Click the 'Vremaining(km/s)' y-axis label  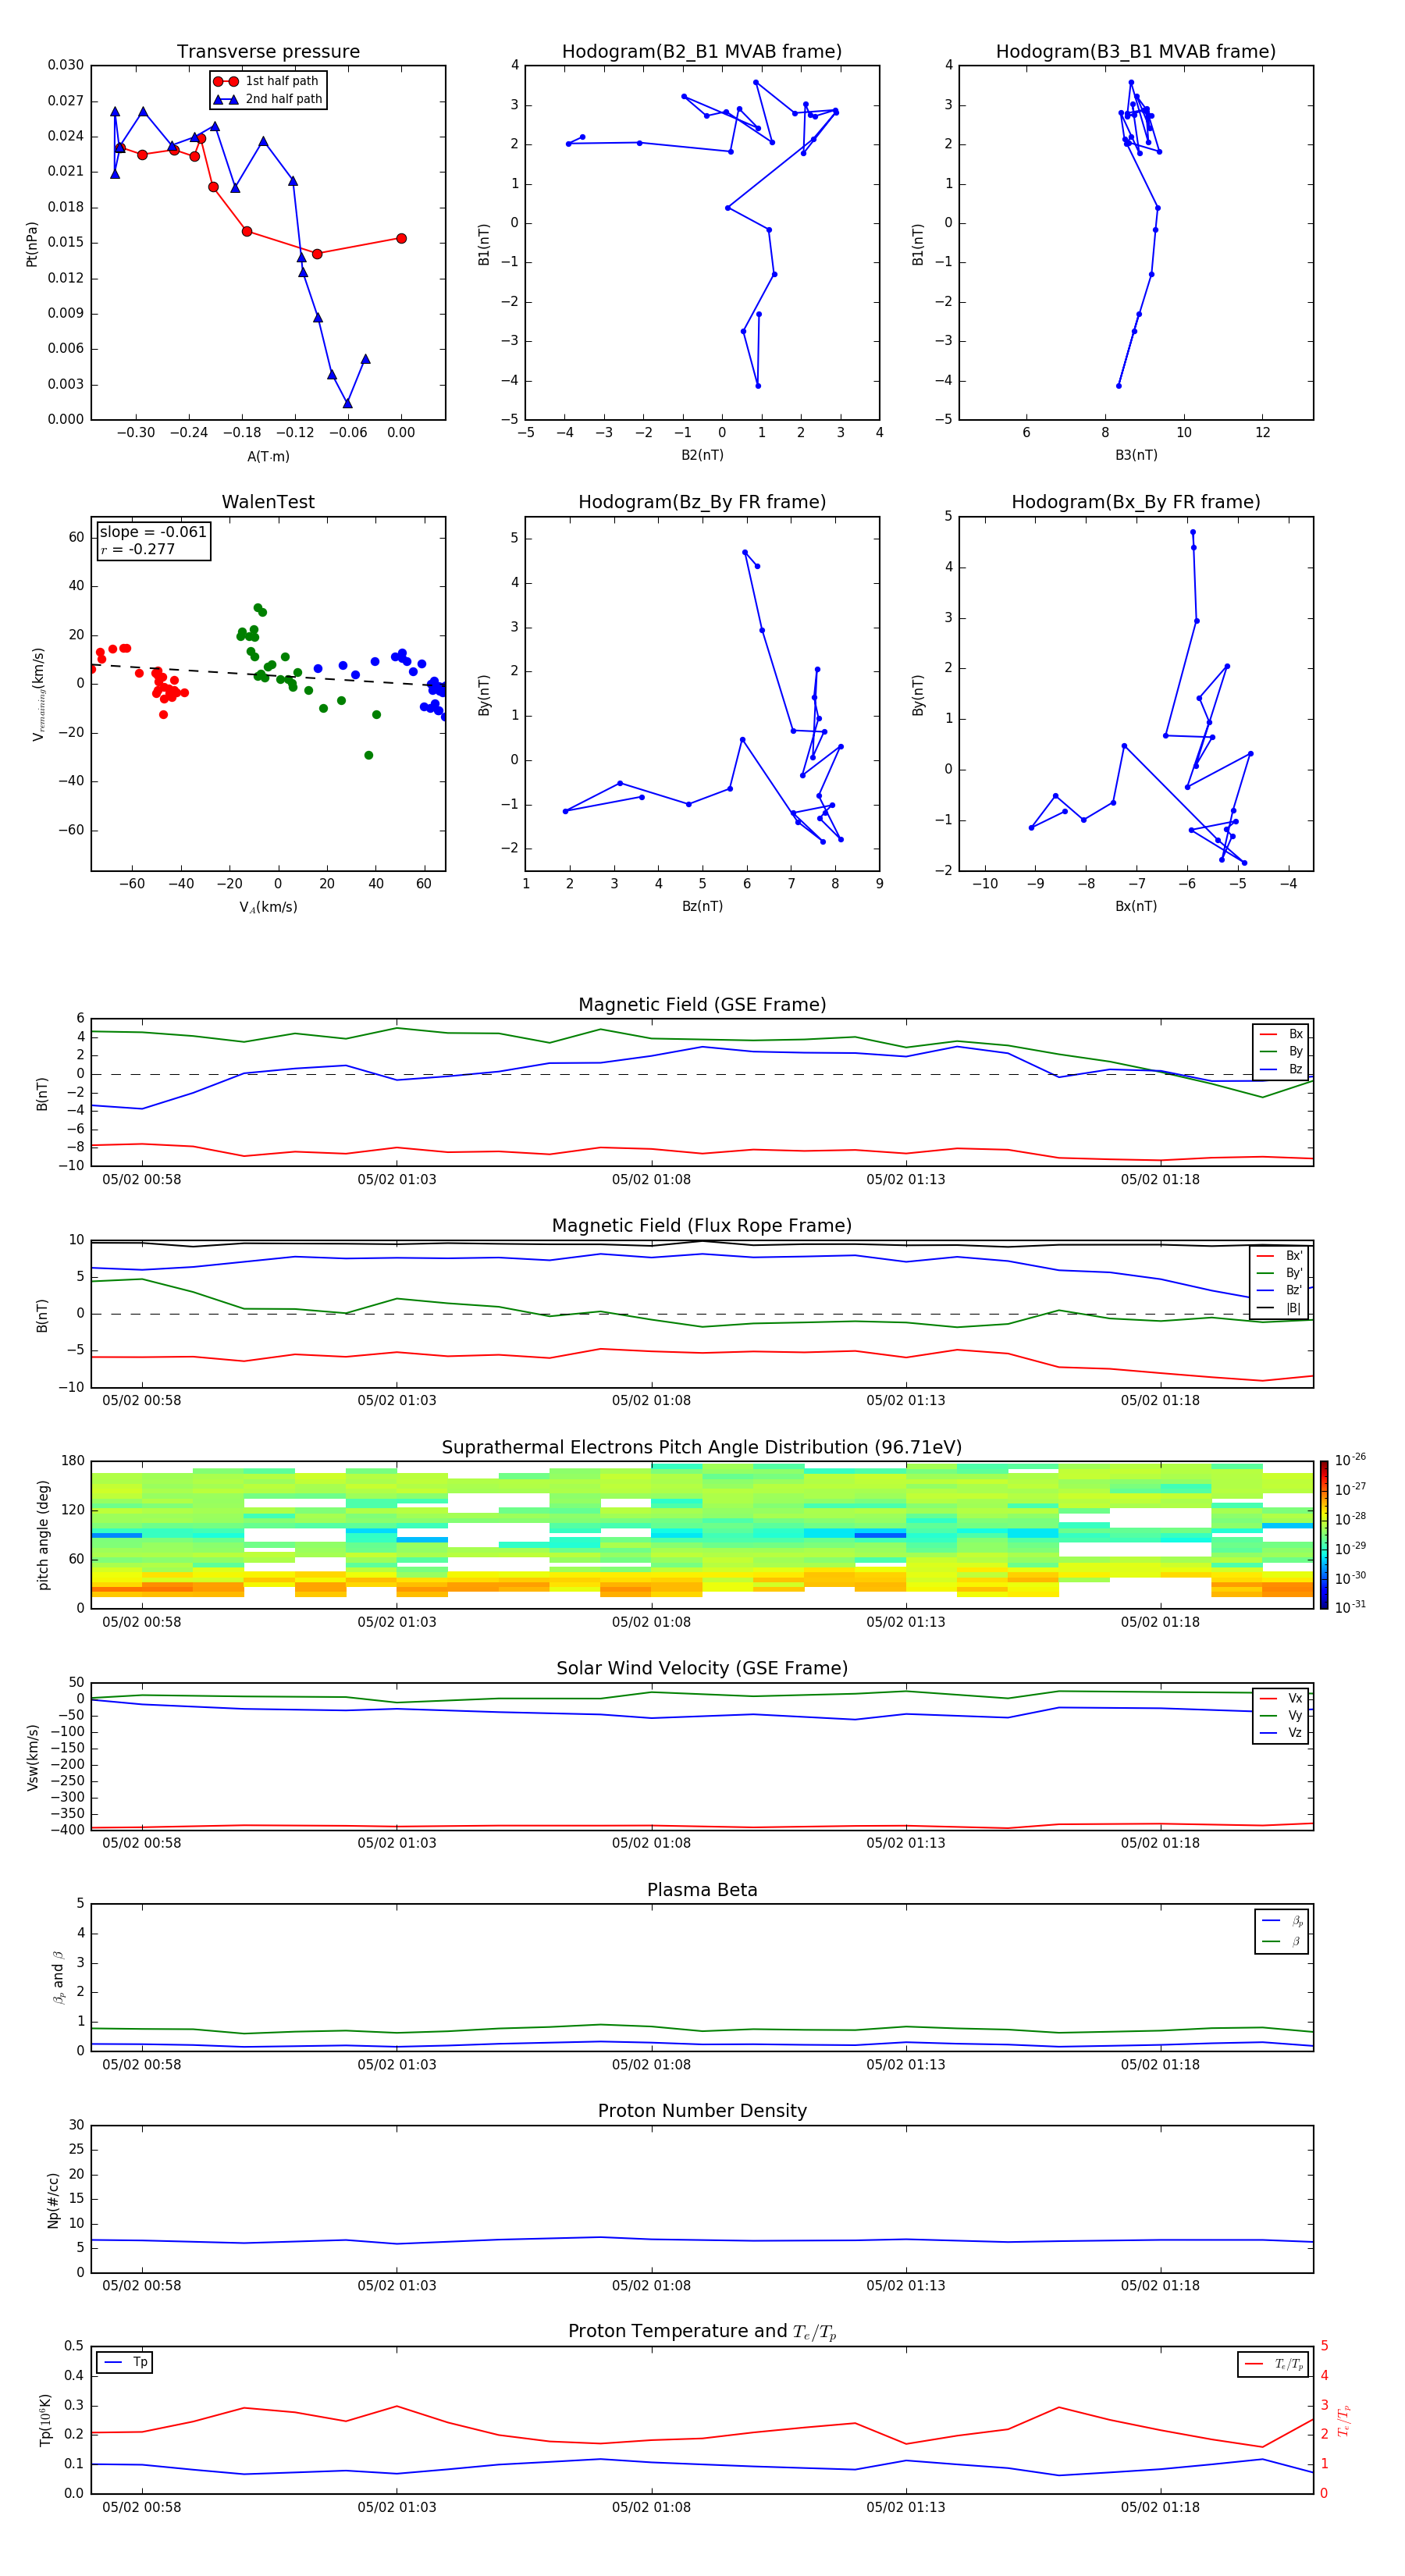pos(38,694)
